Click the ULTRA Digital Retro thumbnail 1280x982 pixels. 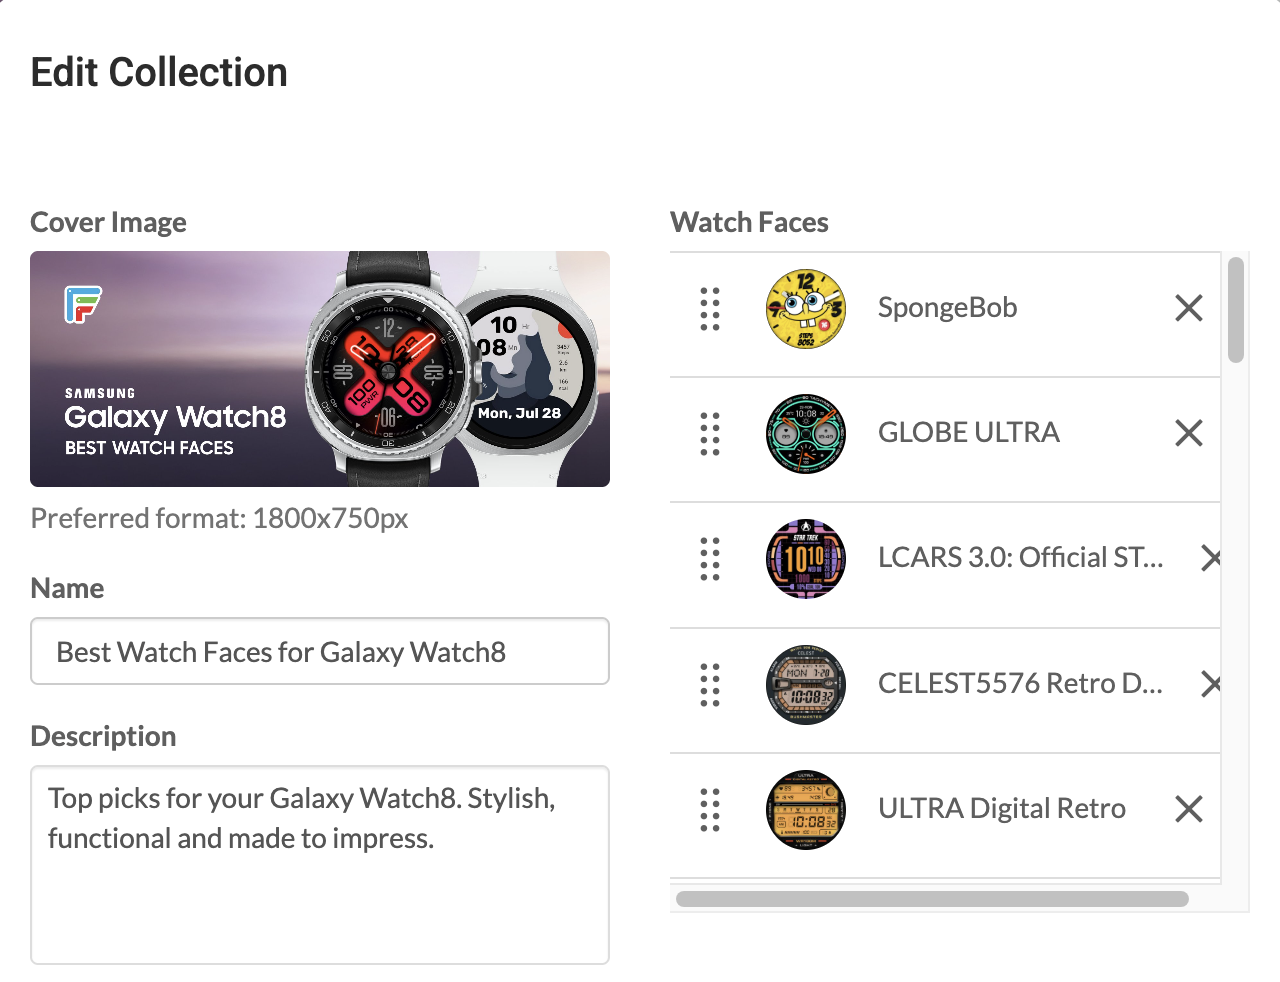[805, 810]
